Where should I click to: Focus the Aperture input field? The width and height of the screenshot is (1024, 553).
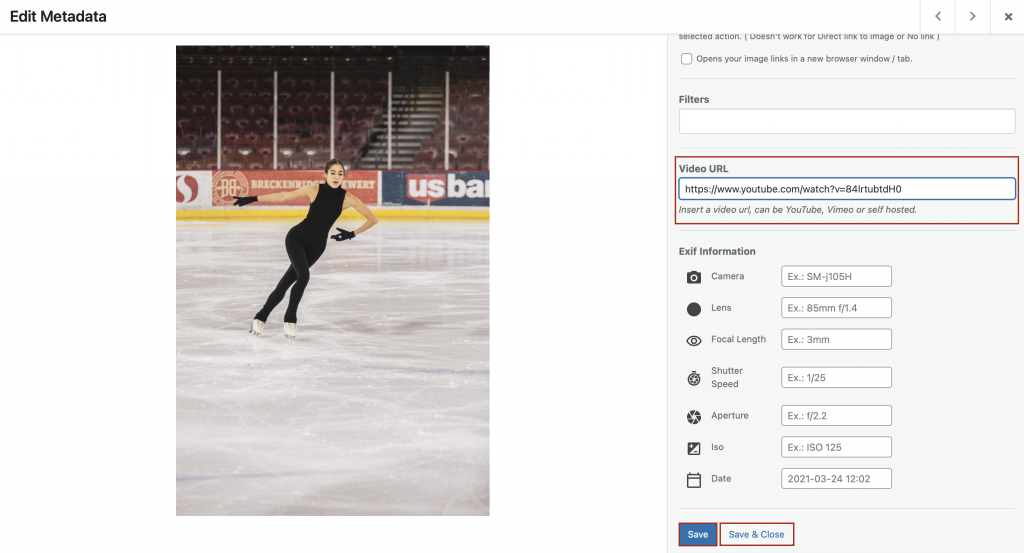pyautogui.click(x=836, y=415)
